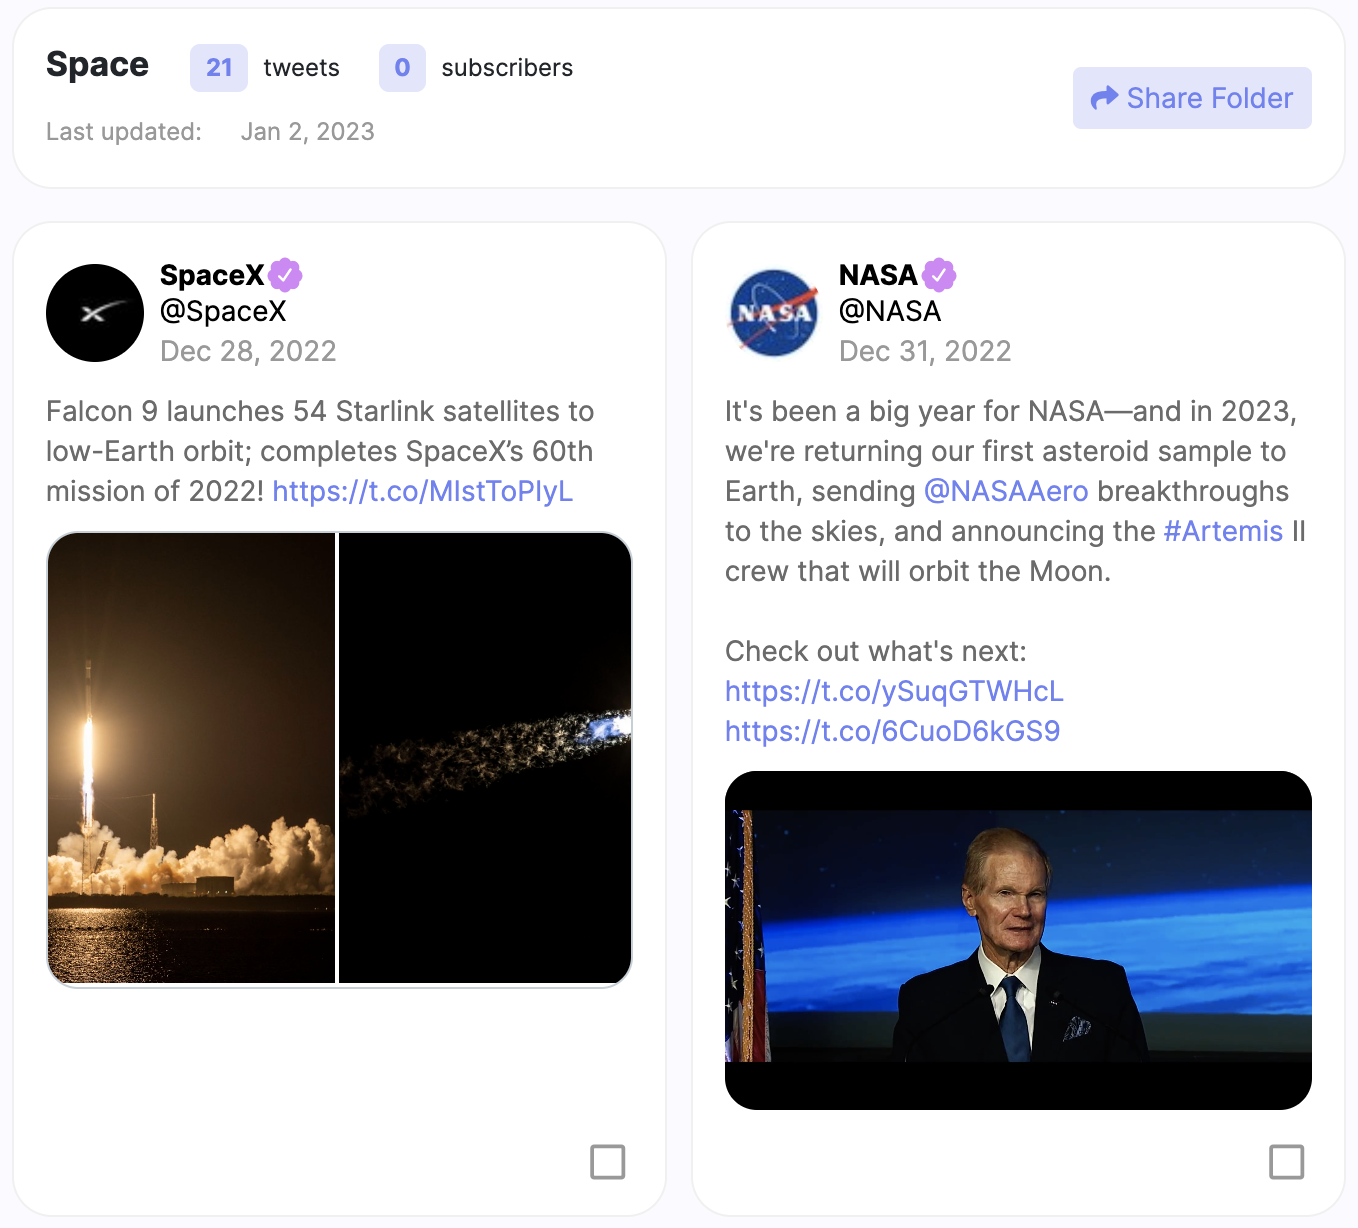This screenshot has width=1358, height=1228.
Task: Play the NASA speaker video
Action: (1018, 940)
